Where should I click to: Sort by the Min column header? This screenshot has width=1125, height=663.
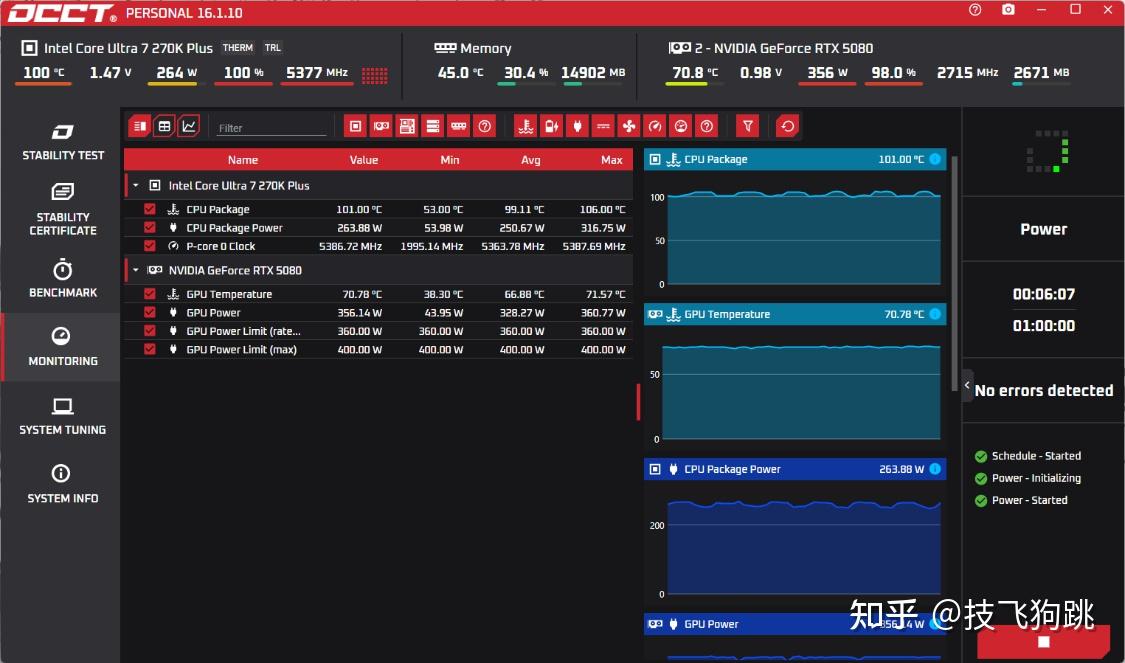pos(450,160)
